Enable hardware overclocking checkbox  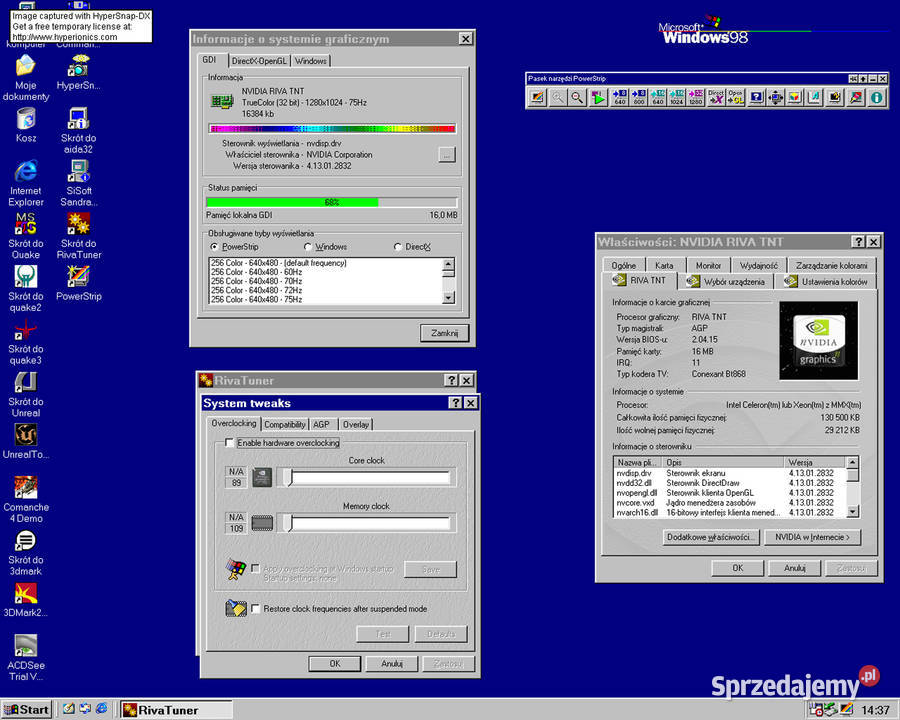[230, 443]
